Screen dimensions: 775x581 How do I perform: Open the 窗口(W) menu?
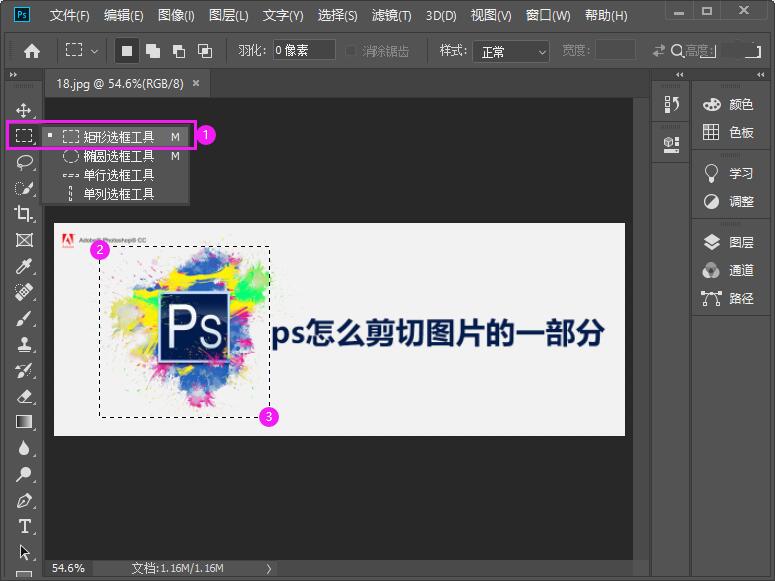[x=548, y=15]
